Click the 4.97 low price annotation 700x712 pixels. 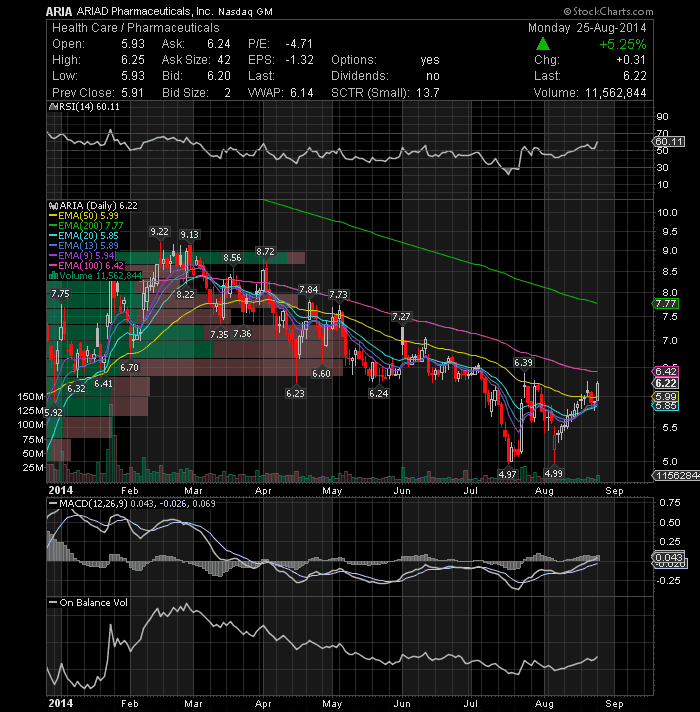pyautogui.click(x=508, y=474)
